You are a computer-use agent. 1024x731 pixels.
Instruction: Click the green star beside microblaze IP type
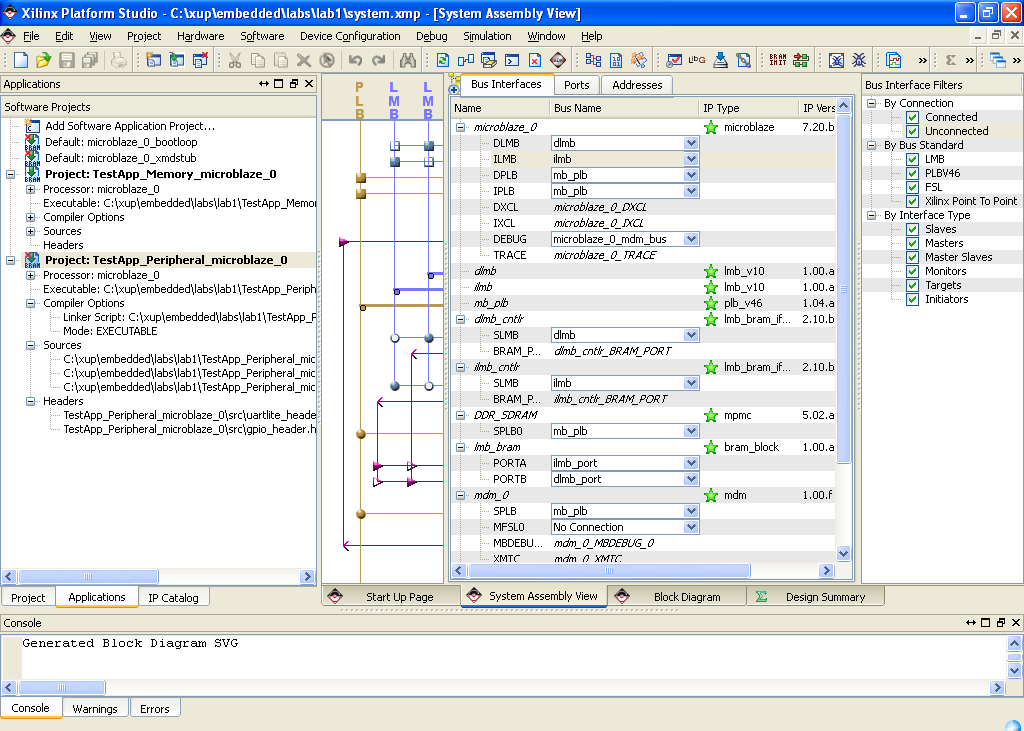[711, 127]
